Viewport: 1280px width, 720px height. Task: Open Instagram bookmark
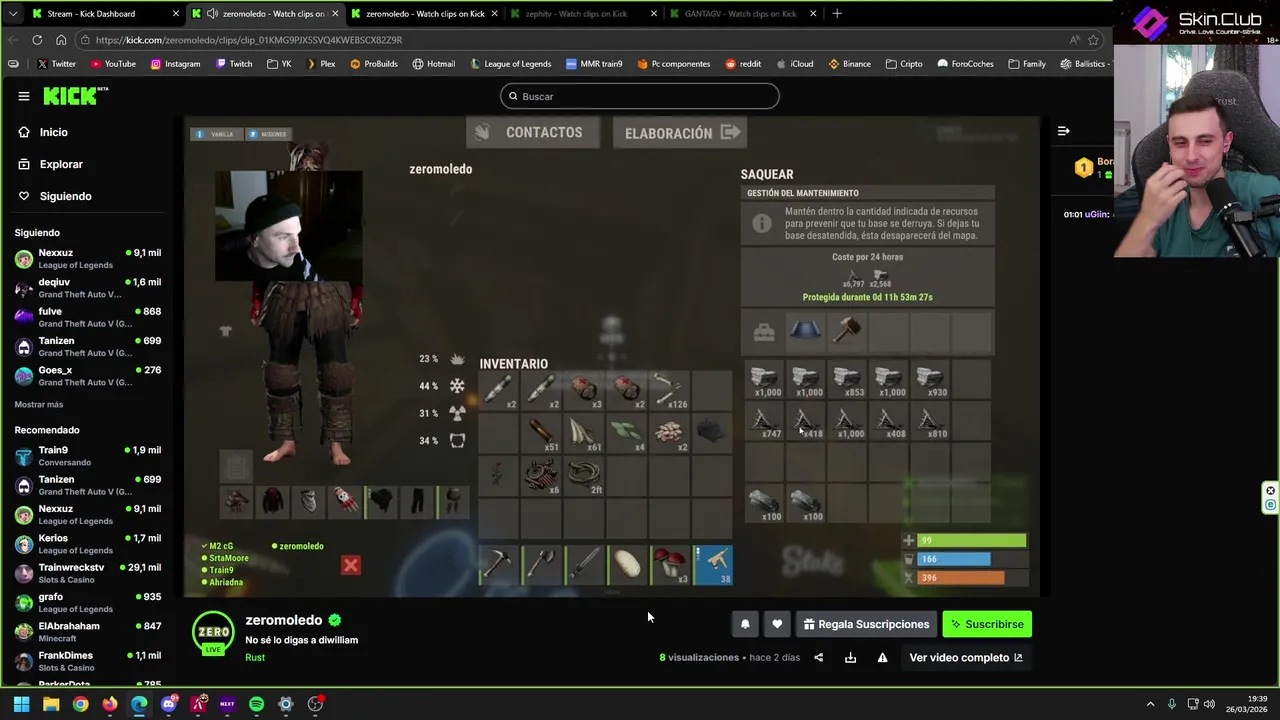175,64
